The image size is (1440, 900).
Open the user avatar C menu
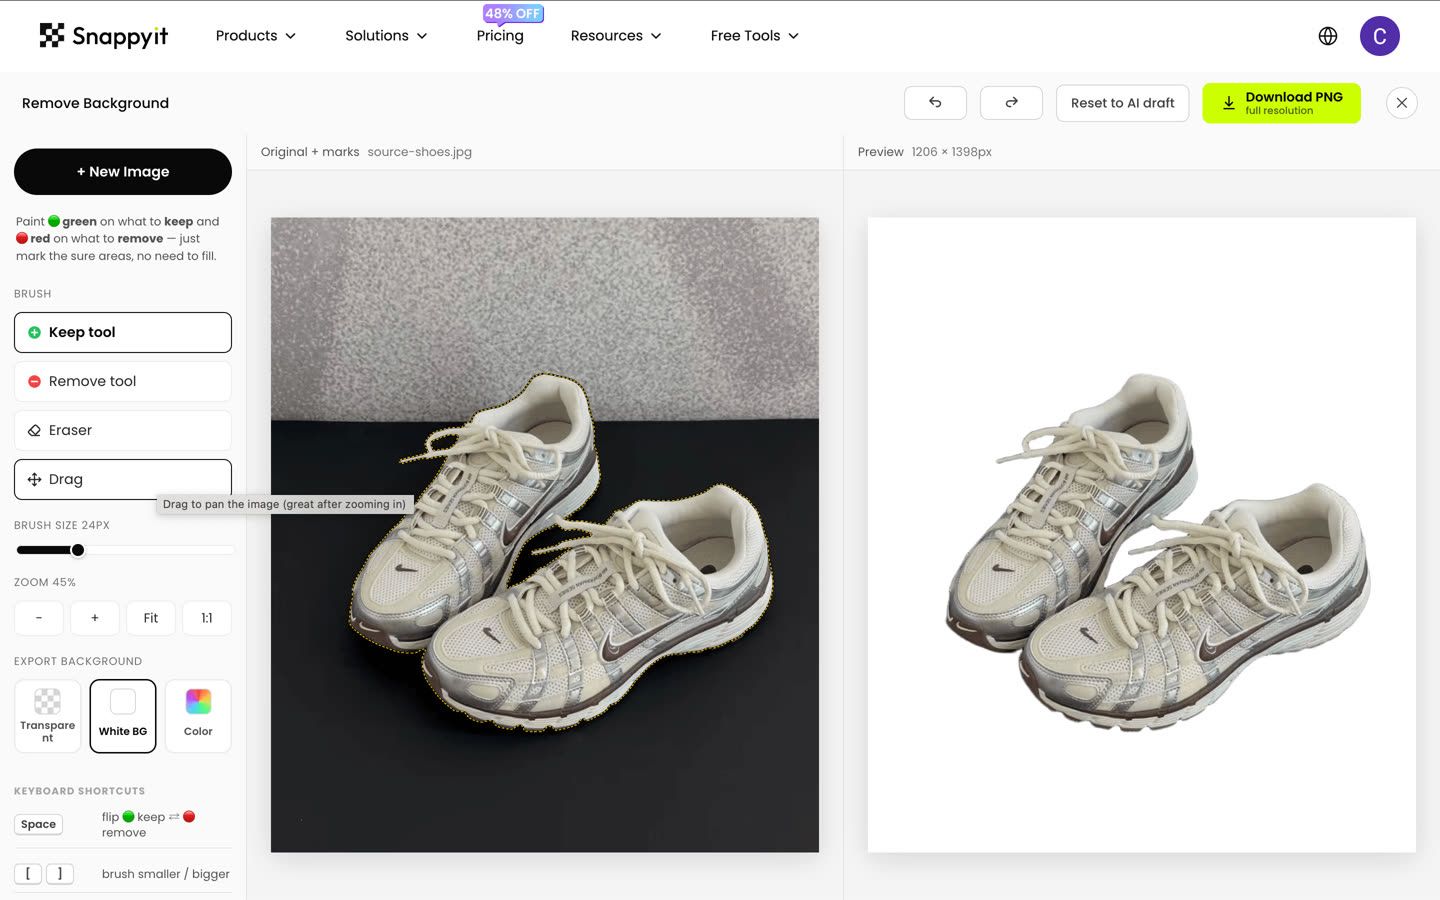[1379, 36]
